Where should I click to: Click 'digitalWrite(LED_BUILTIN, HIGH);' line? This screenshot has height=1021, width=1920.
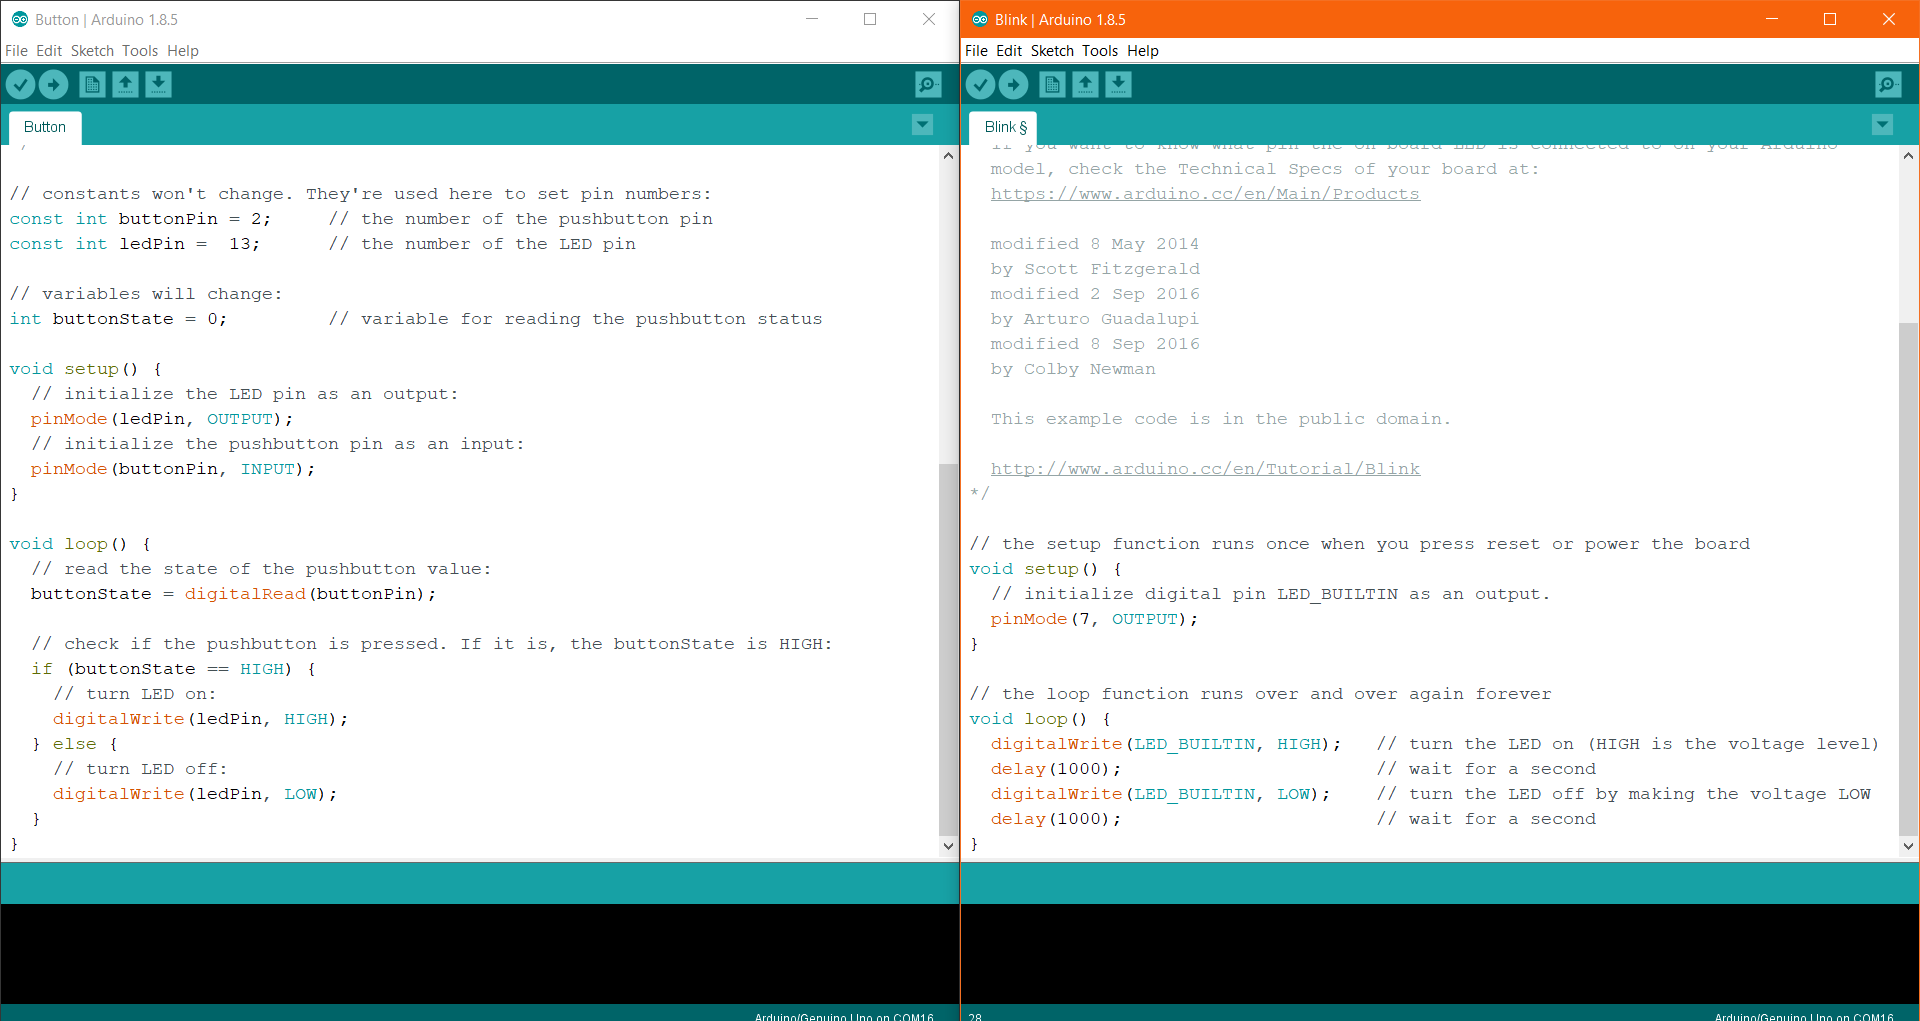point(1166,744)
